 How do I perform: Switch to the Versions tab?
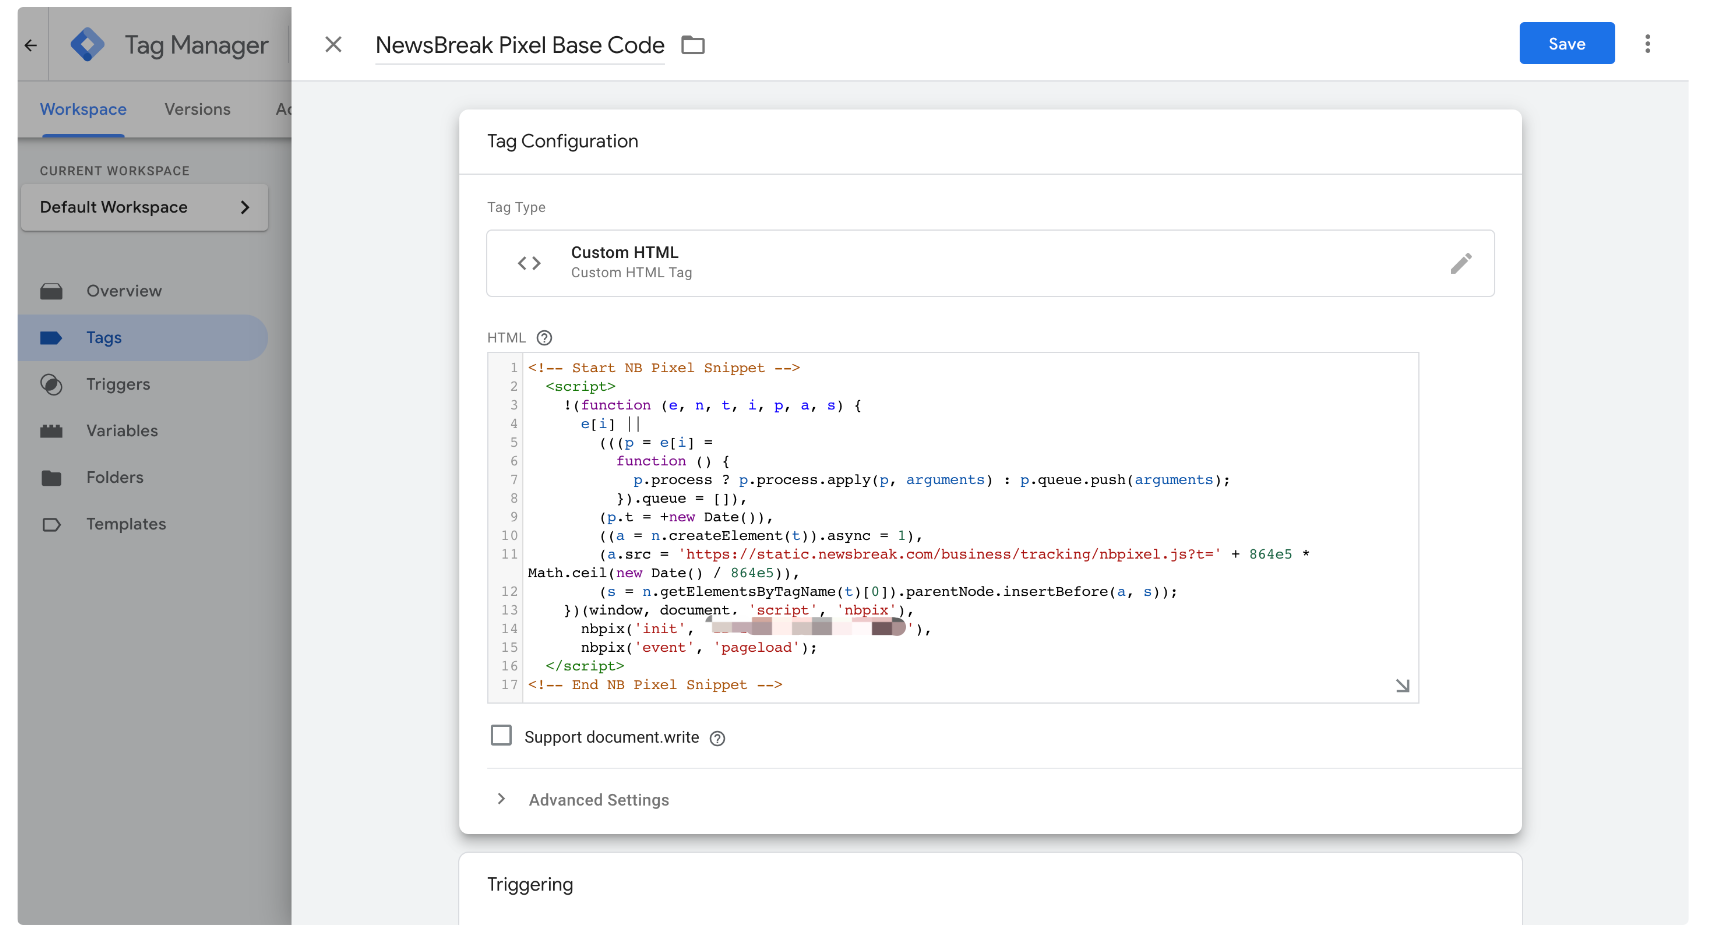point(197,109)
